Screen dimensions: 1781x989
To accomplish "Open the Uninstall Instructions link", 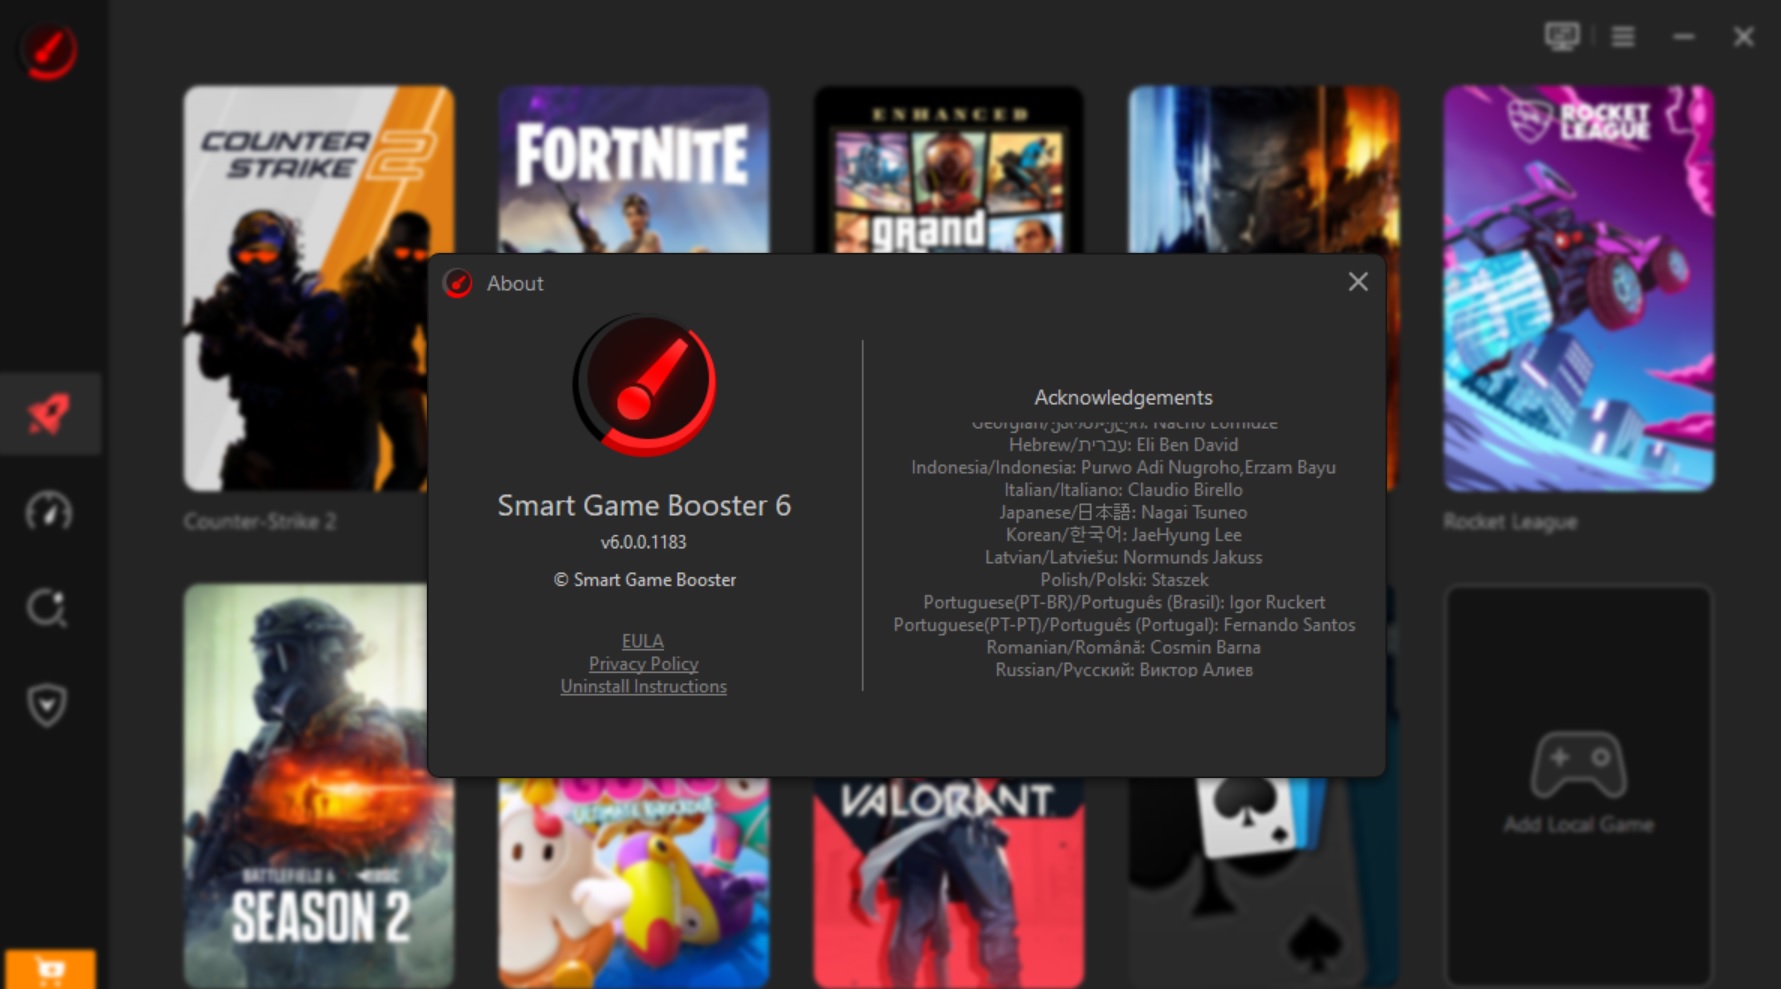I will pyautogui.click(x=643, y=687).
